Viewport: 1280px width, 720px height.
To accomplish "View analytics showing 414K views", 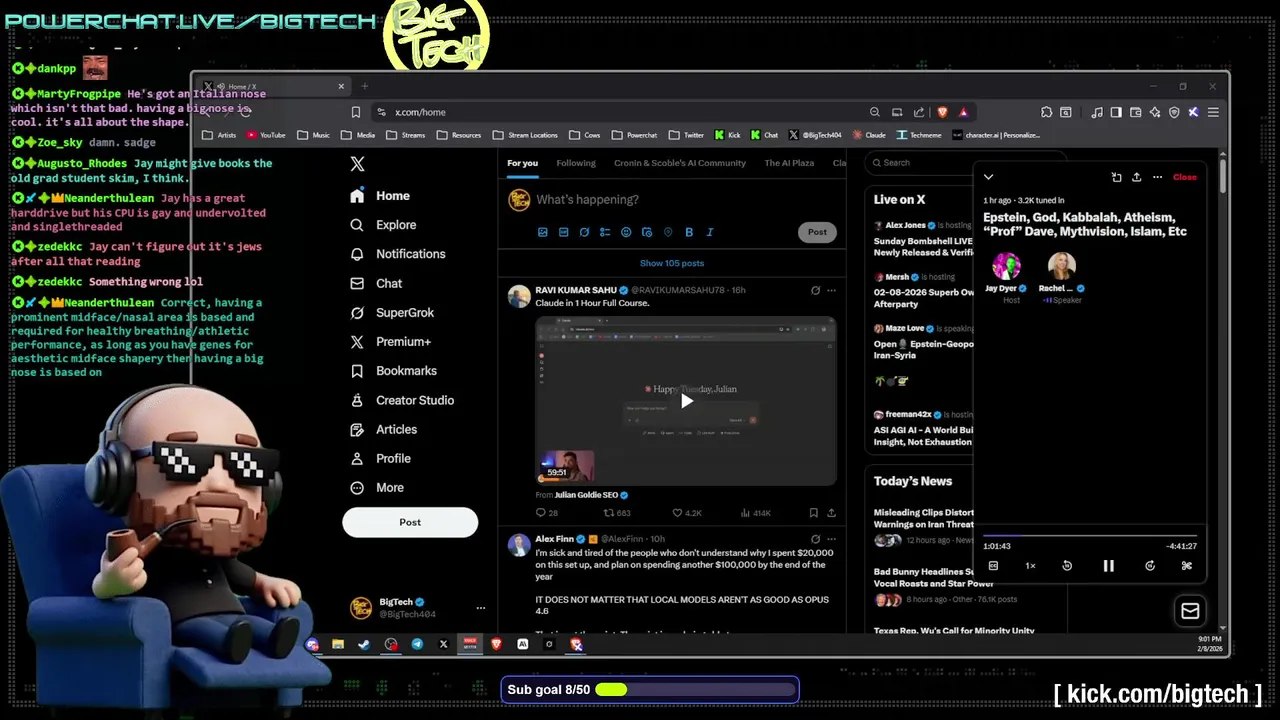I will [755, 513].
